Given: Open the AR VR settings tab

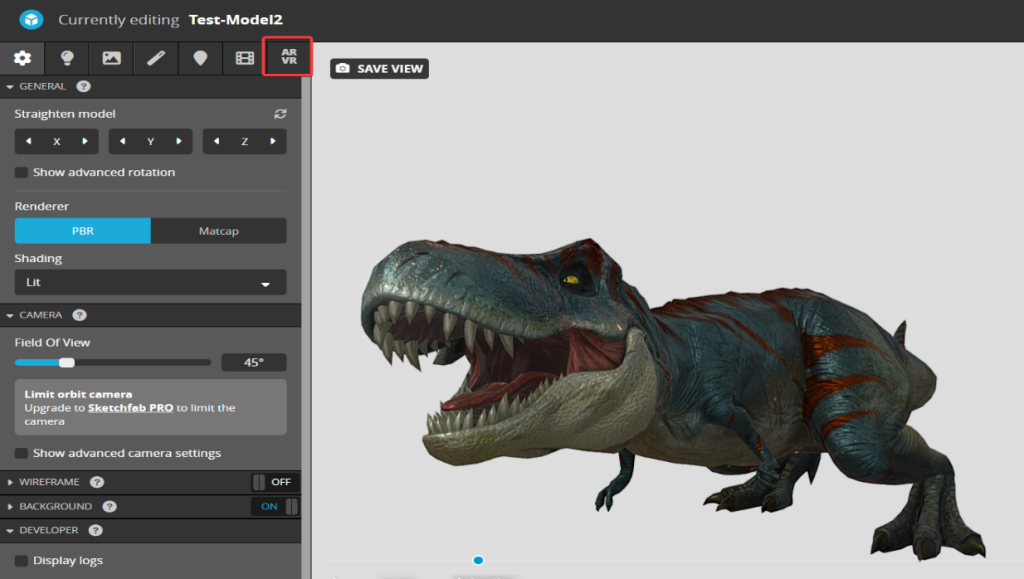Looking at the screenshot, I should tap(289, 57).
